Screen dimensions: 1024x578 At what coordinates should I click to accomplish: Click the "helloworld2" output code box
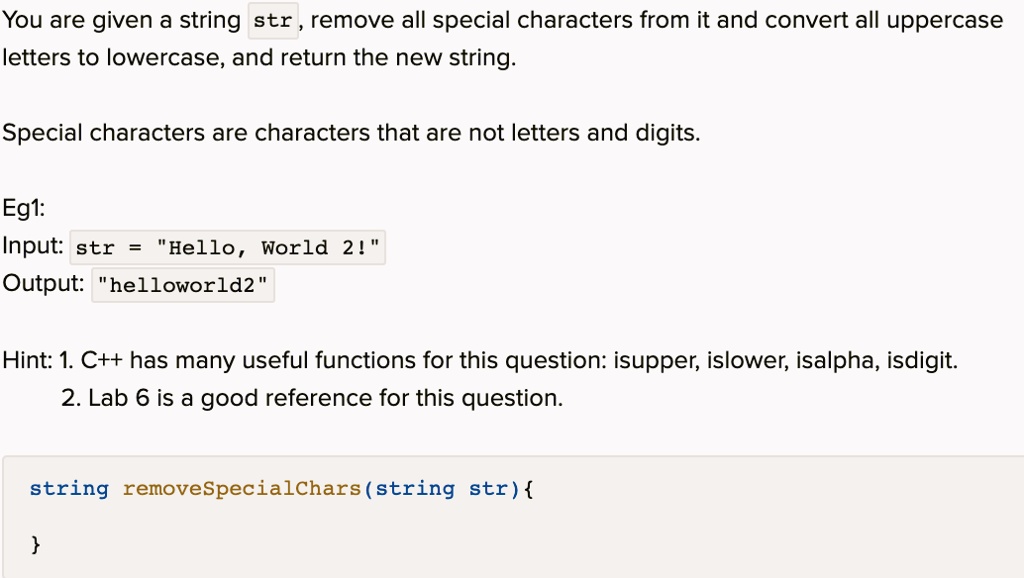pyautogui.click(x=183, y=285)
